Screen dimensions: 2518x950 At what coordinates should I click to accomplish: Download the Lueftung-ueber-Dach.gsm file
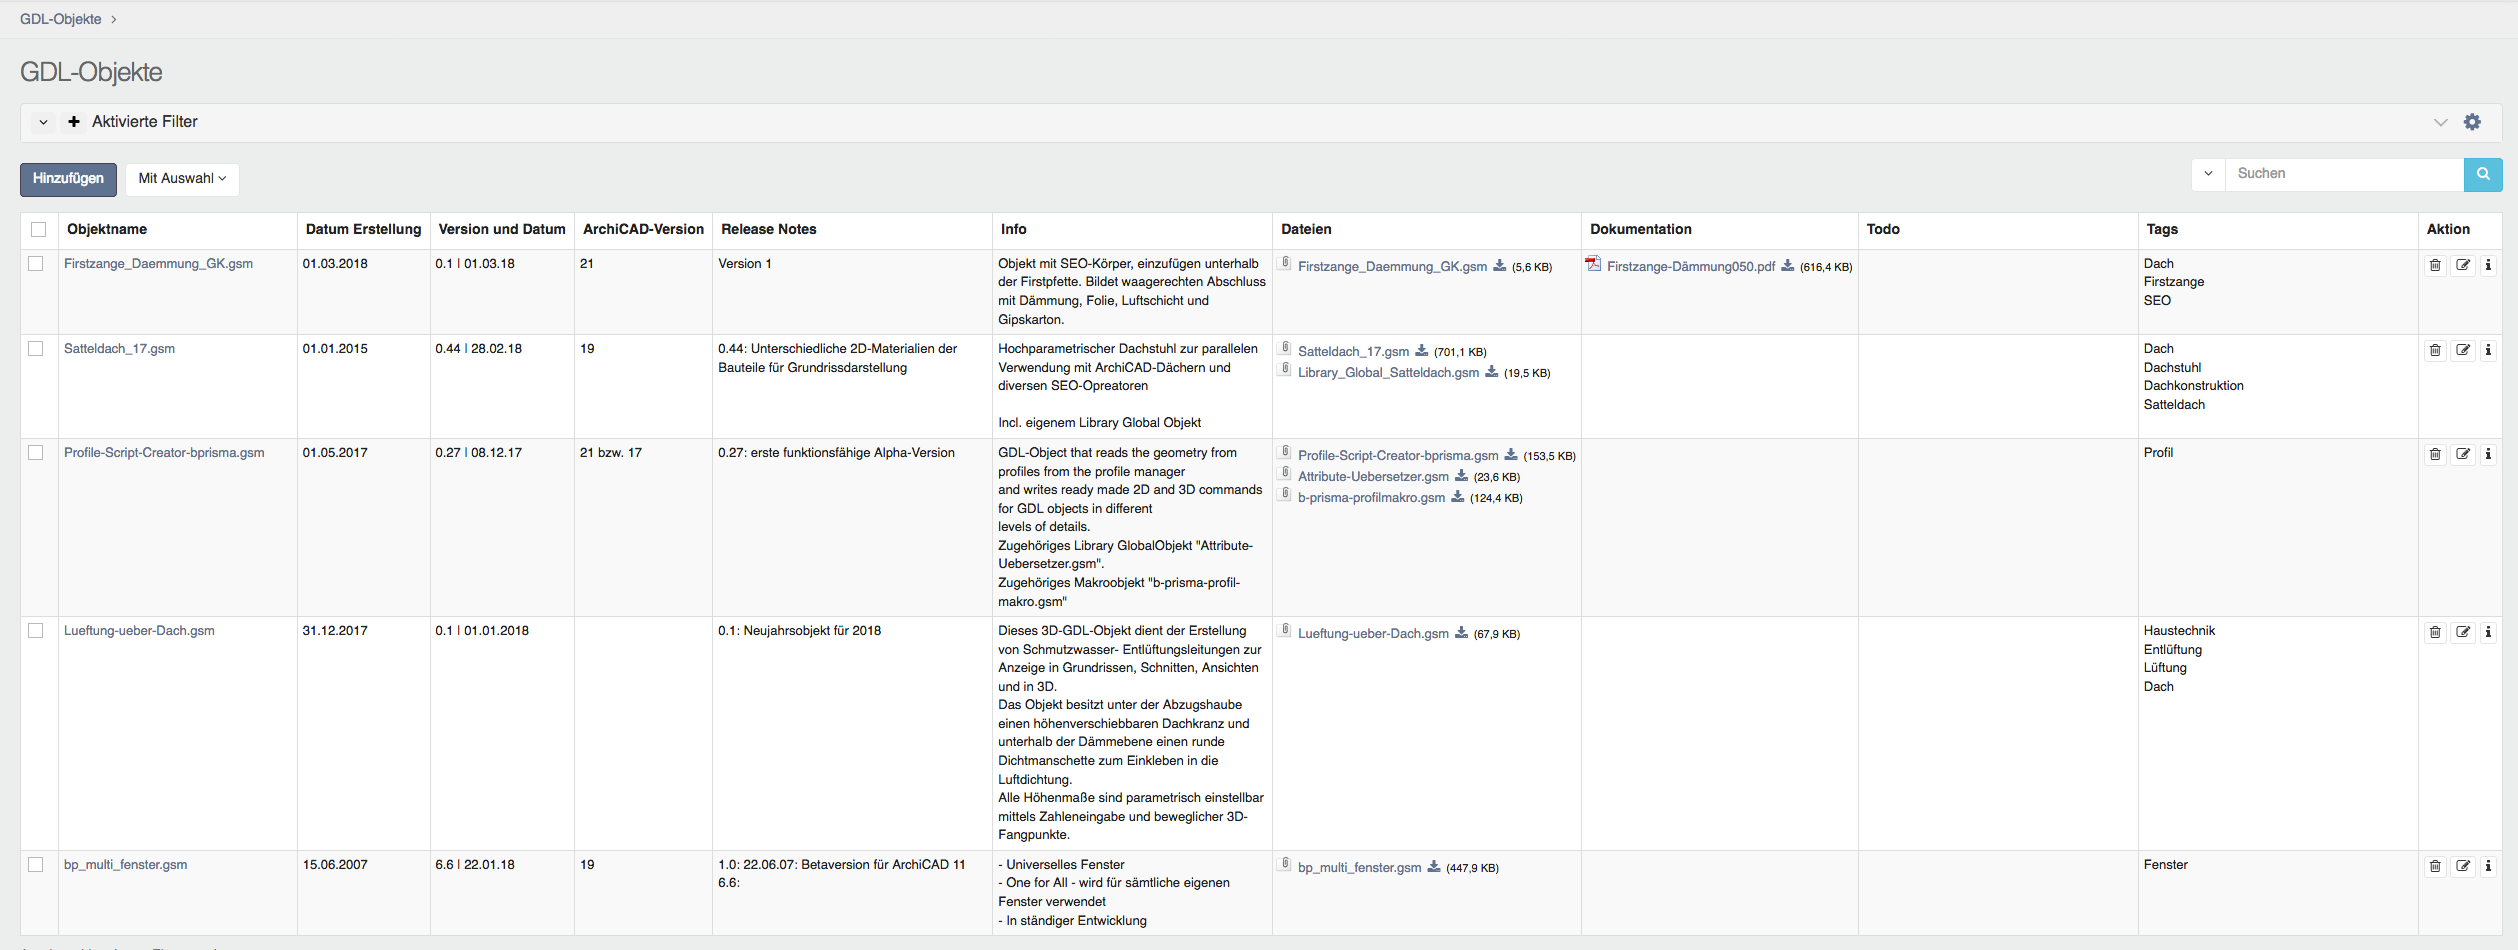(x=1461, y=633)
